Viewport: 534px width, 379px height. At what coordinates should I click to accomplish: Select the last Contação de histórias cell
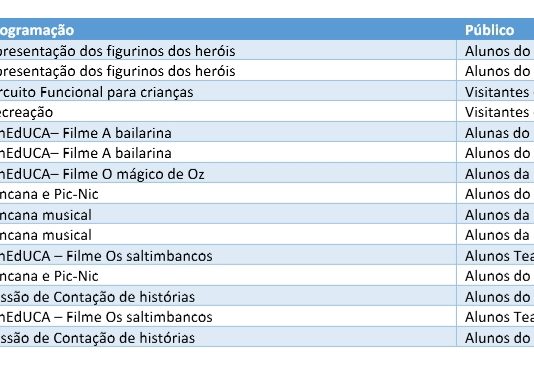(228, 337)
